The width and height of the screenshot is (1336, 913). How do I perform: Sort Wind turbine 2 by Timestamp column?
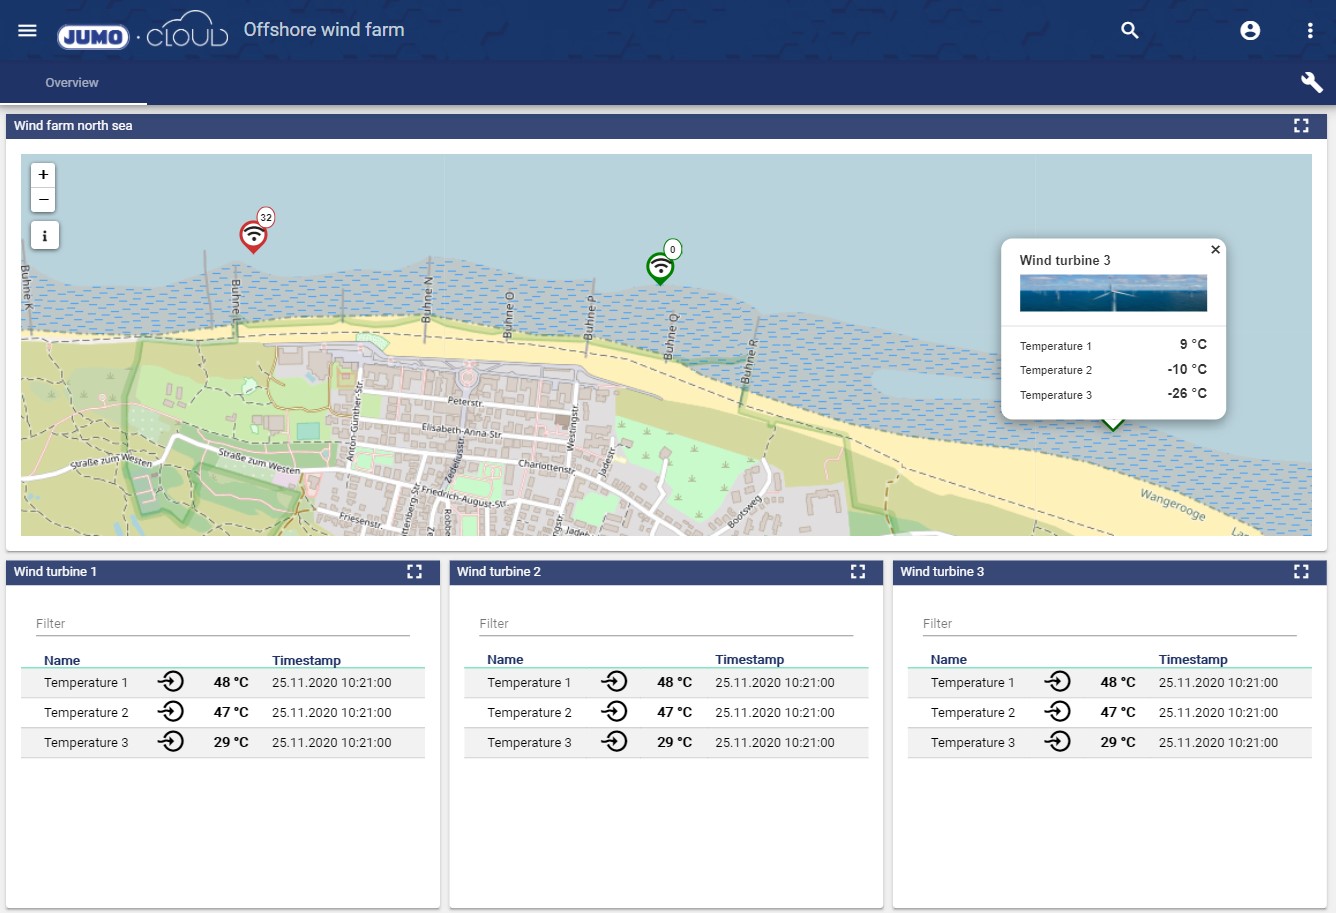click(x=749, y=659)
